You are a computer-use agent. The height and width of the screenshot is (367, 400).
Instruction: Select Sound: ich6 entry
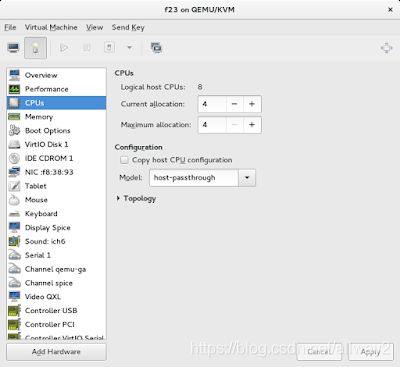tap(56, 241)
